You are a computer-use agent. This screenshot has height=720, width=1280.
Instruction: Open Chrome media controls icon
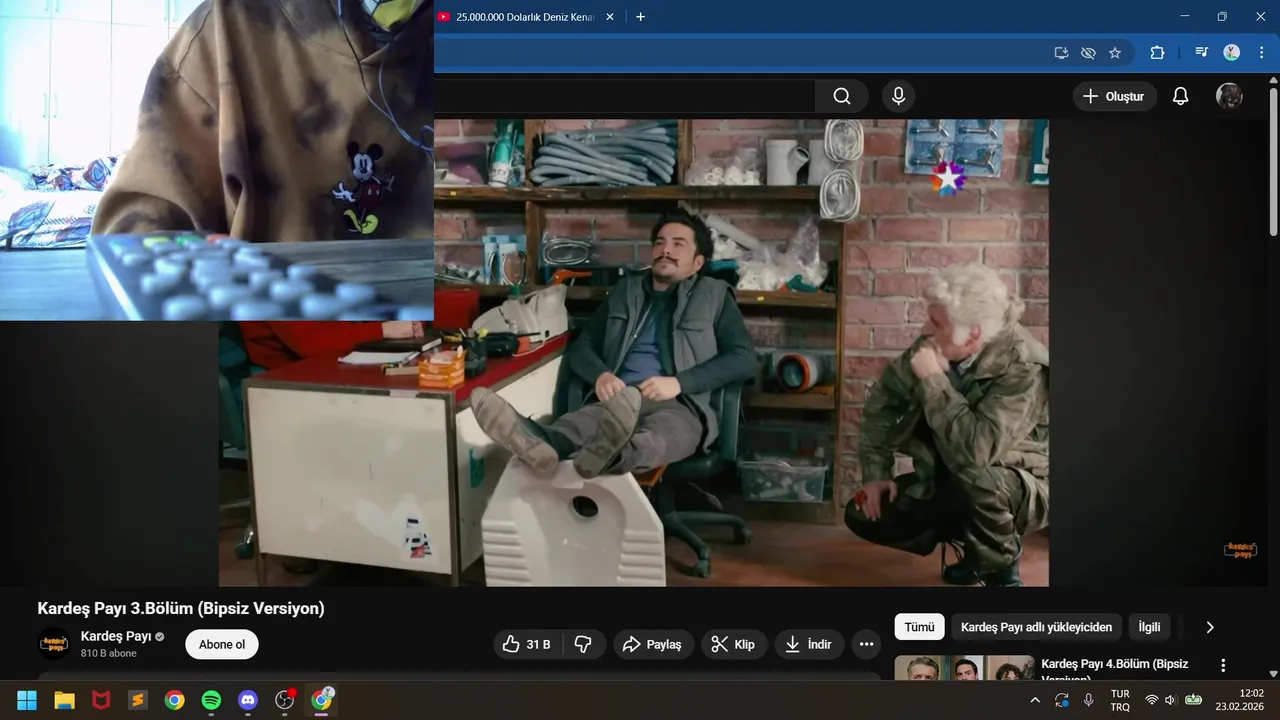[1201, 53]
